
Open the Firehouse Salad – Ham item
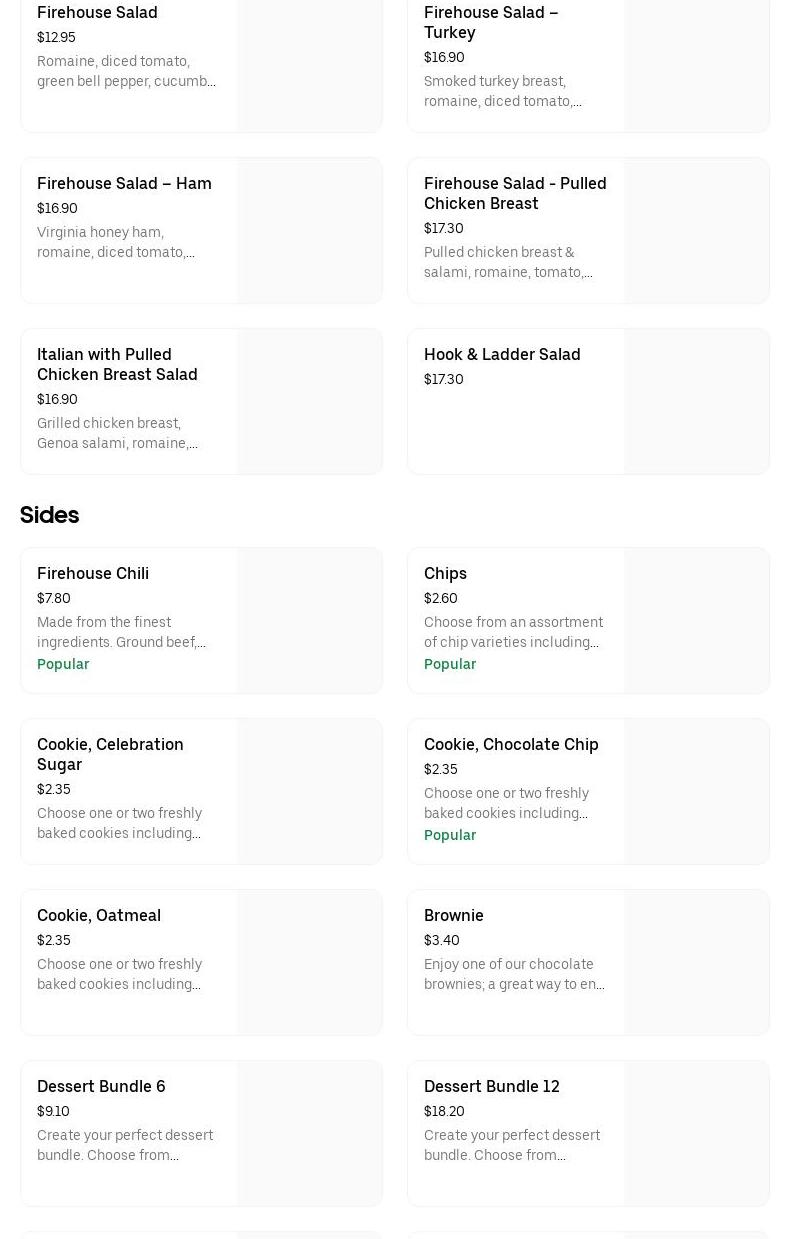(124, 184)
